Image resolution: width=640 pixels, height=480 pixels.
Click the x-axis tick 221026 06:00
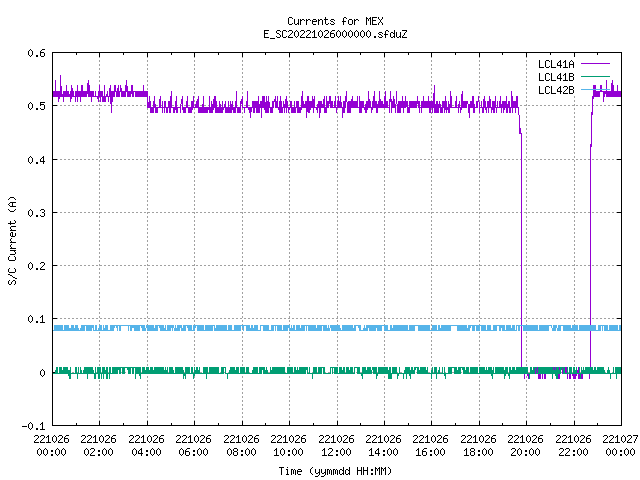pos(193,446)
